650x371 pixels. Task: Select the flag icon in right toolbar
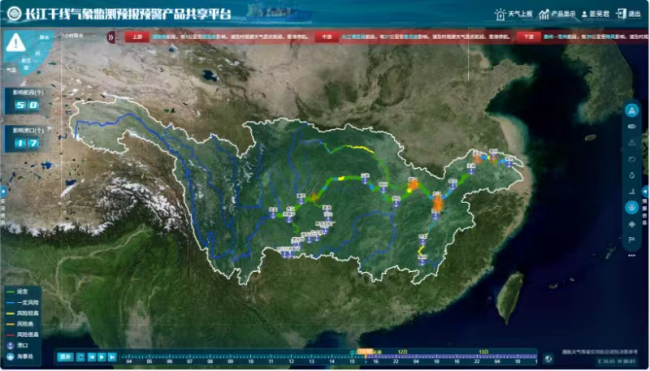632,240
